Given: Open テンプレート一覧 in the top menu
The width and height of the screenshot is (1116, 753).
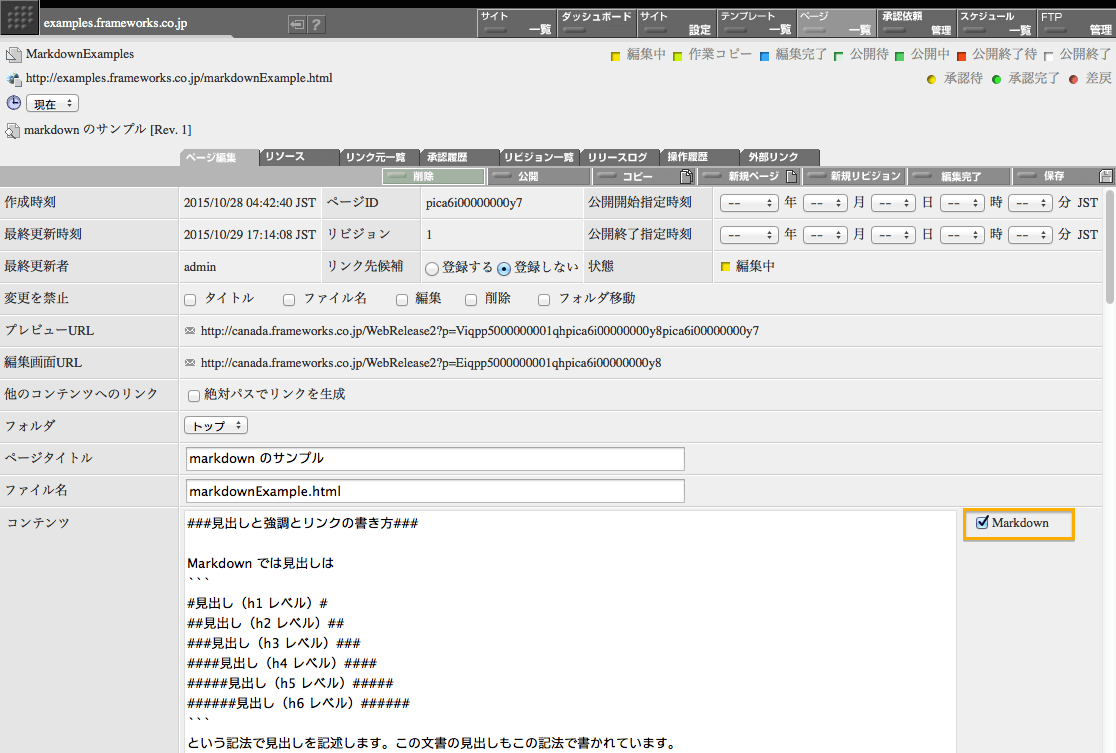Looking at the screenshot, I should [x=757, y=23].
